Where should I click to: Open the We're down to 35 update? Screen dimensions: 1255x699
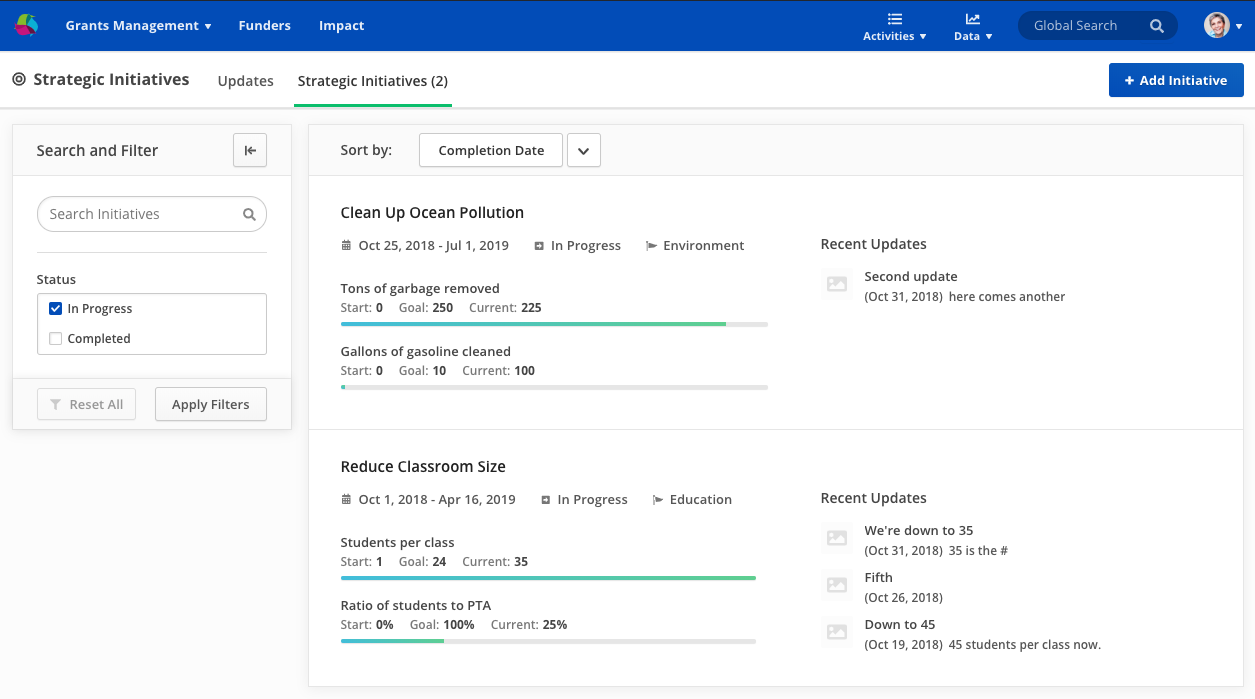click(919, 530)
